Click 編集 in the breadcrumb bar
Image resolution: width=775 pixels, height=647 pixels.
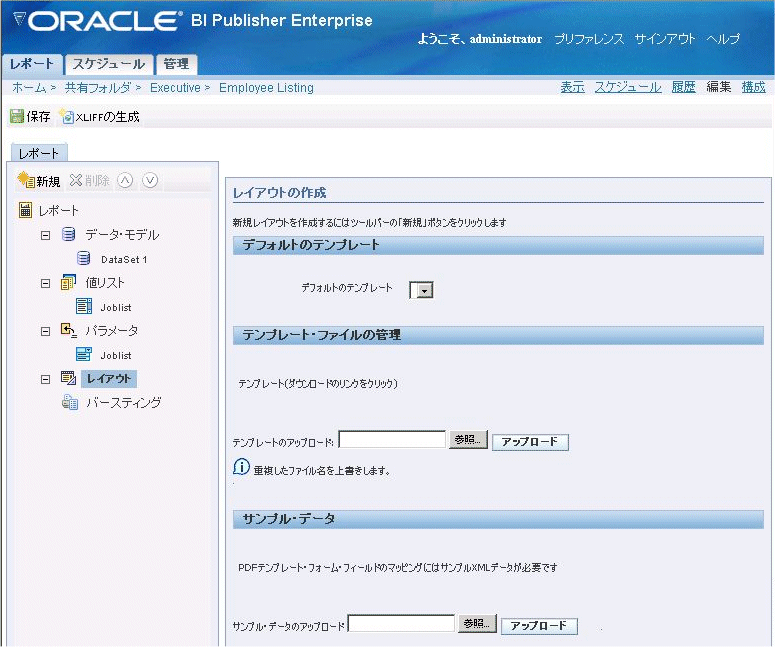click(x=719, y=87)
